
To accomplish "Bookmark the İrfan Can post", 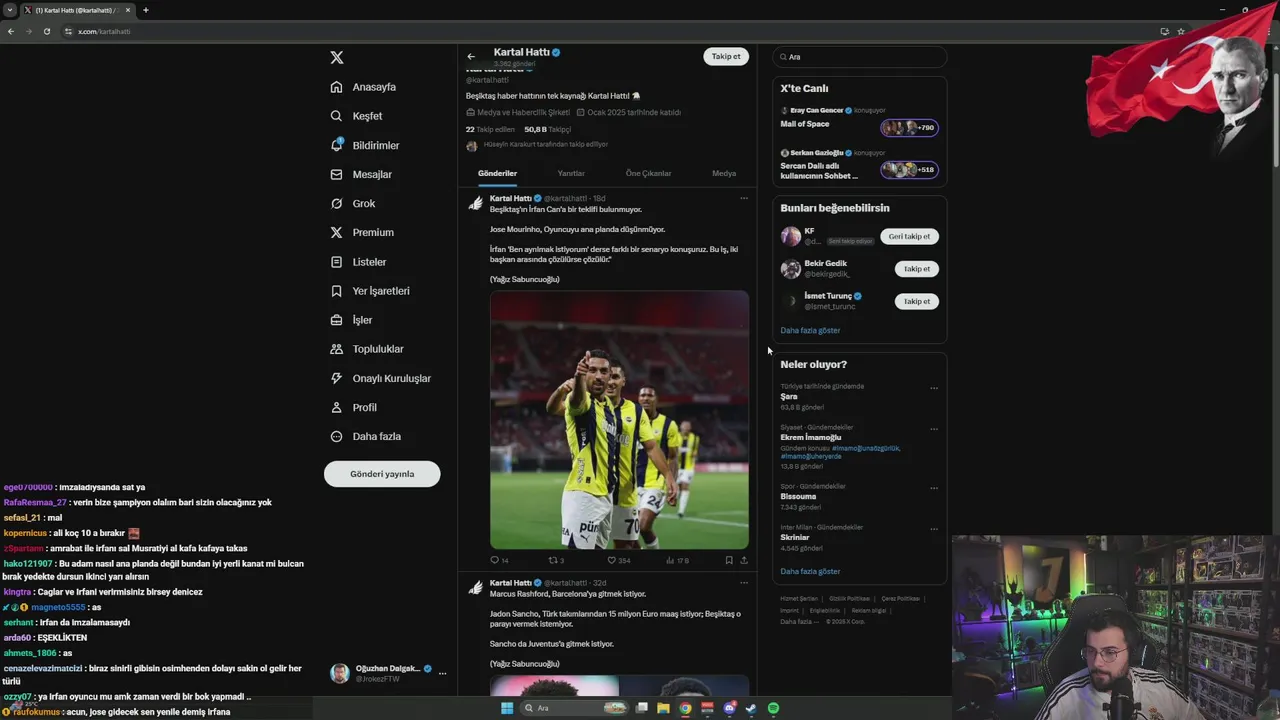I will coord(729,560).
